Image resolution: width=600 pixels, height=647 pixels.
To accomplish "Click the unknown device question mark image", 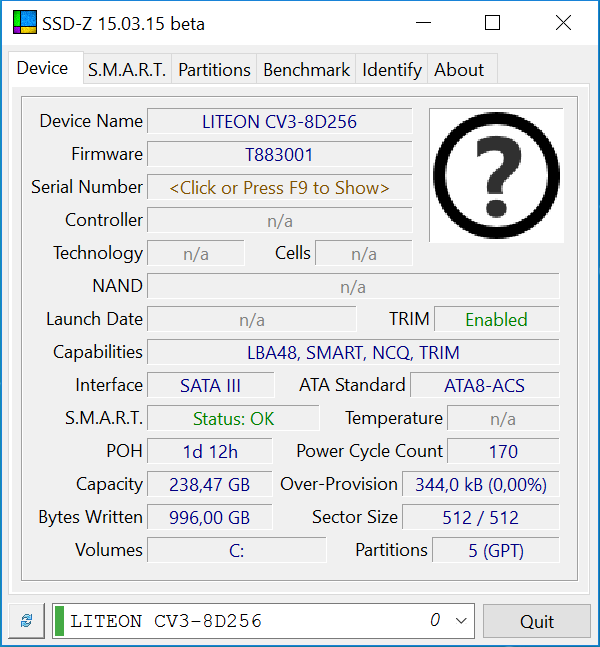I will coord(496,175).
